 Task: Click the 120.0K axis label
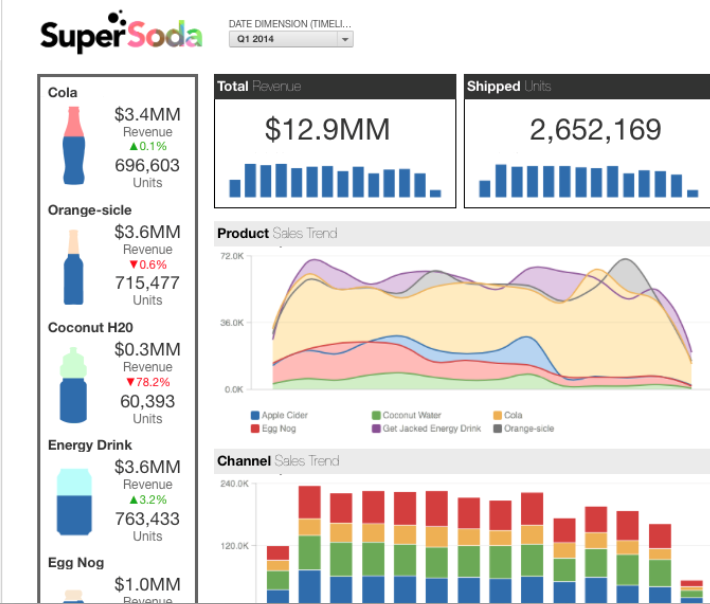pyautogui.click(x=235, y=546)
